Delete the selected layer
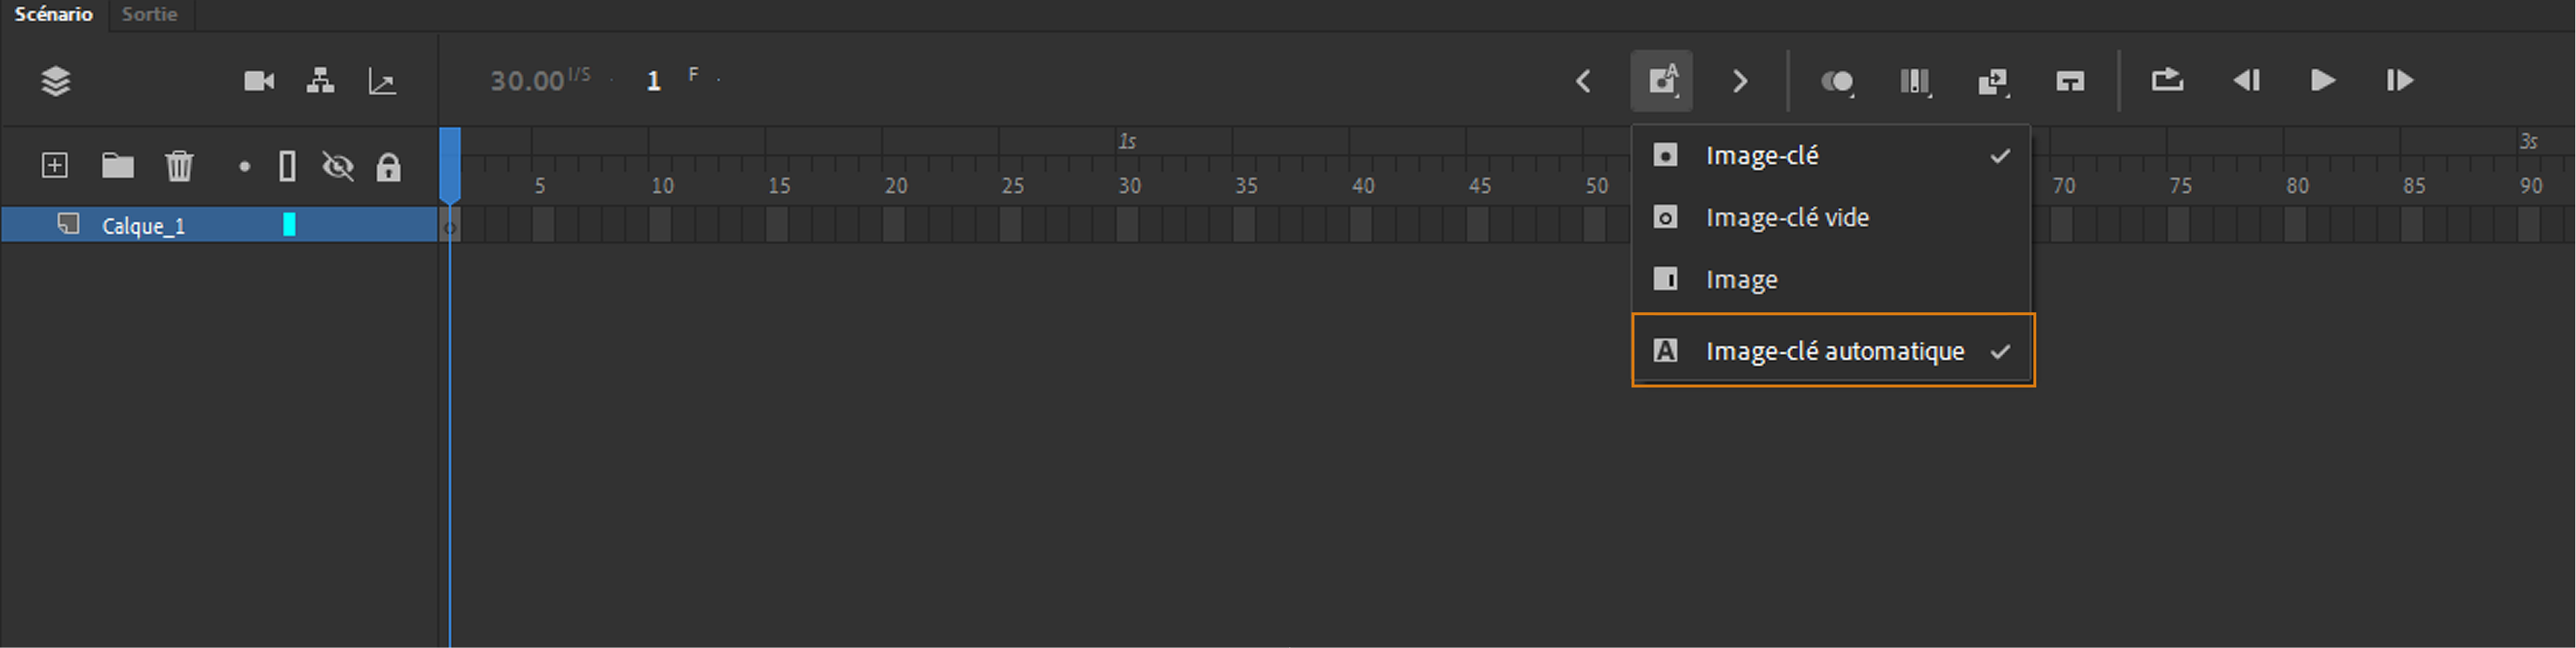The width and height of the screenshot is (2576, 648). 179,166
